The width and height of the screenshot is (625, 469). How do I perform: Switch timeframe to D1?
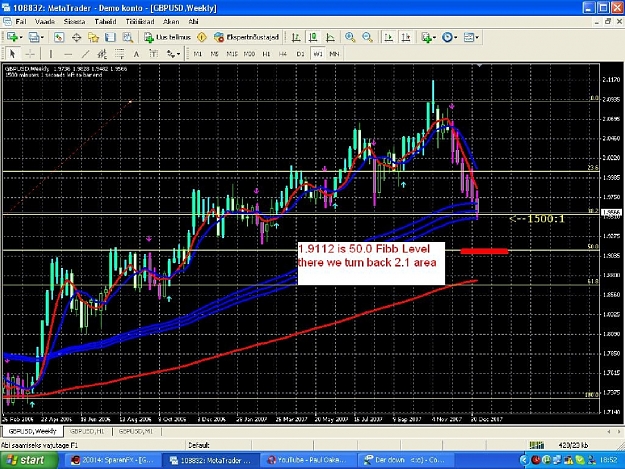coord(300,53)
